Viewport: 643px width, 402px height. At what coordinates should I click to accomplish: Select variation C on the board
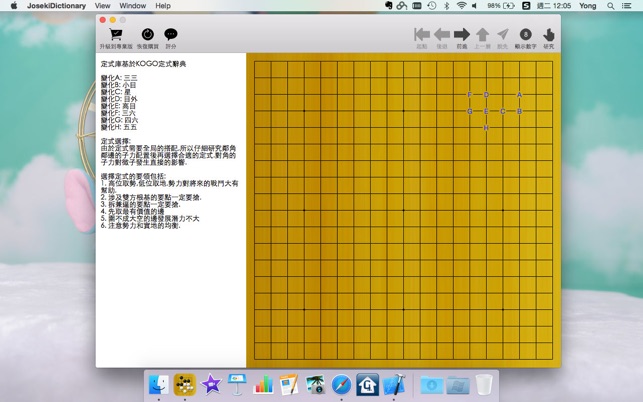click(503, 111)
